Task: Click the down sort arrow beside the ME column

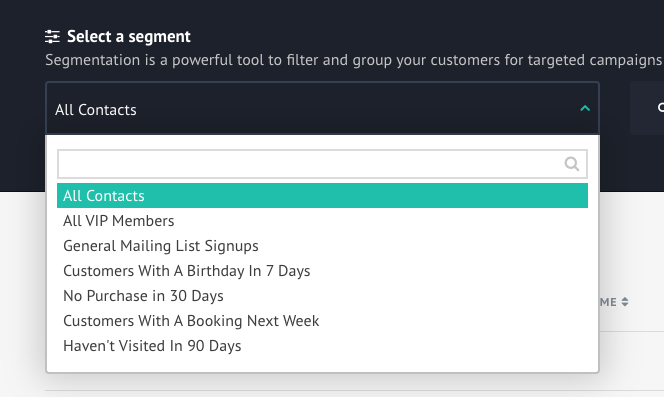Action: 625,305
